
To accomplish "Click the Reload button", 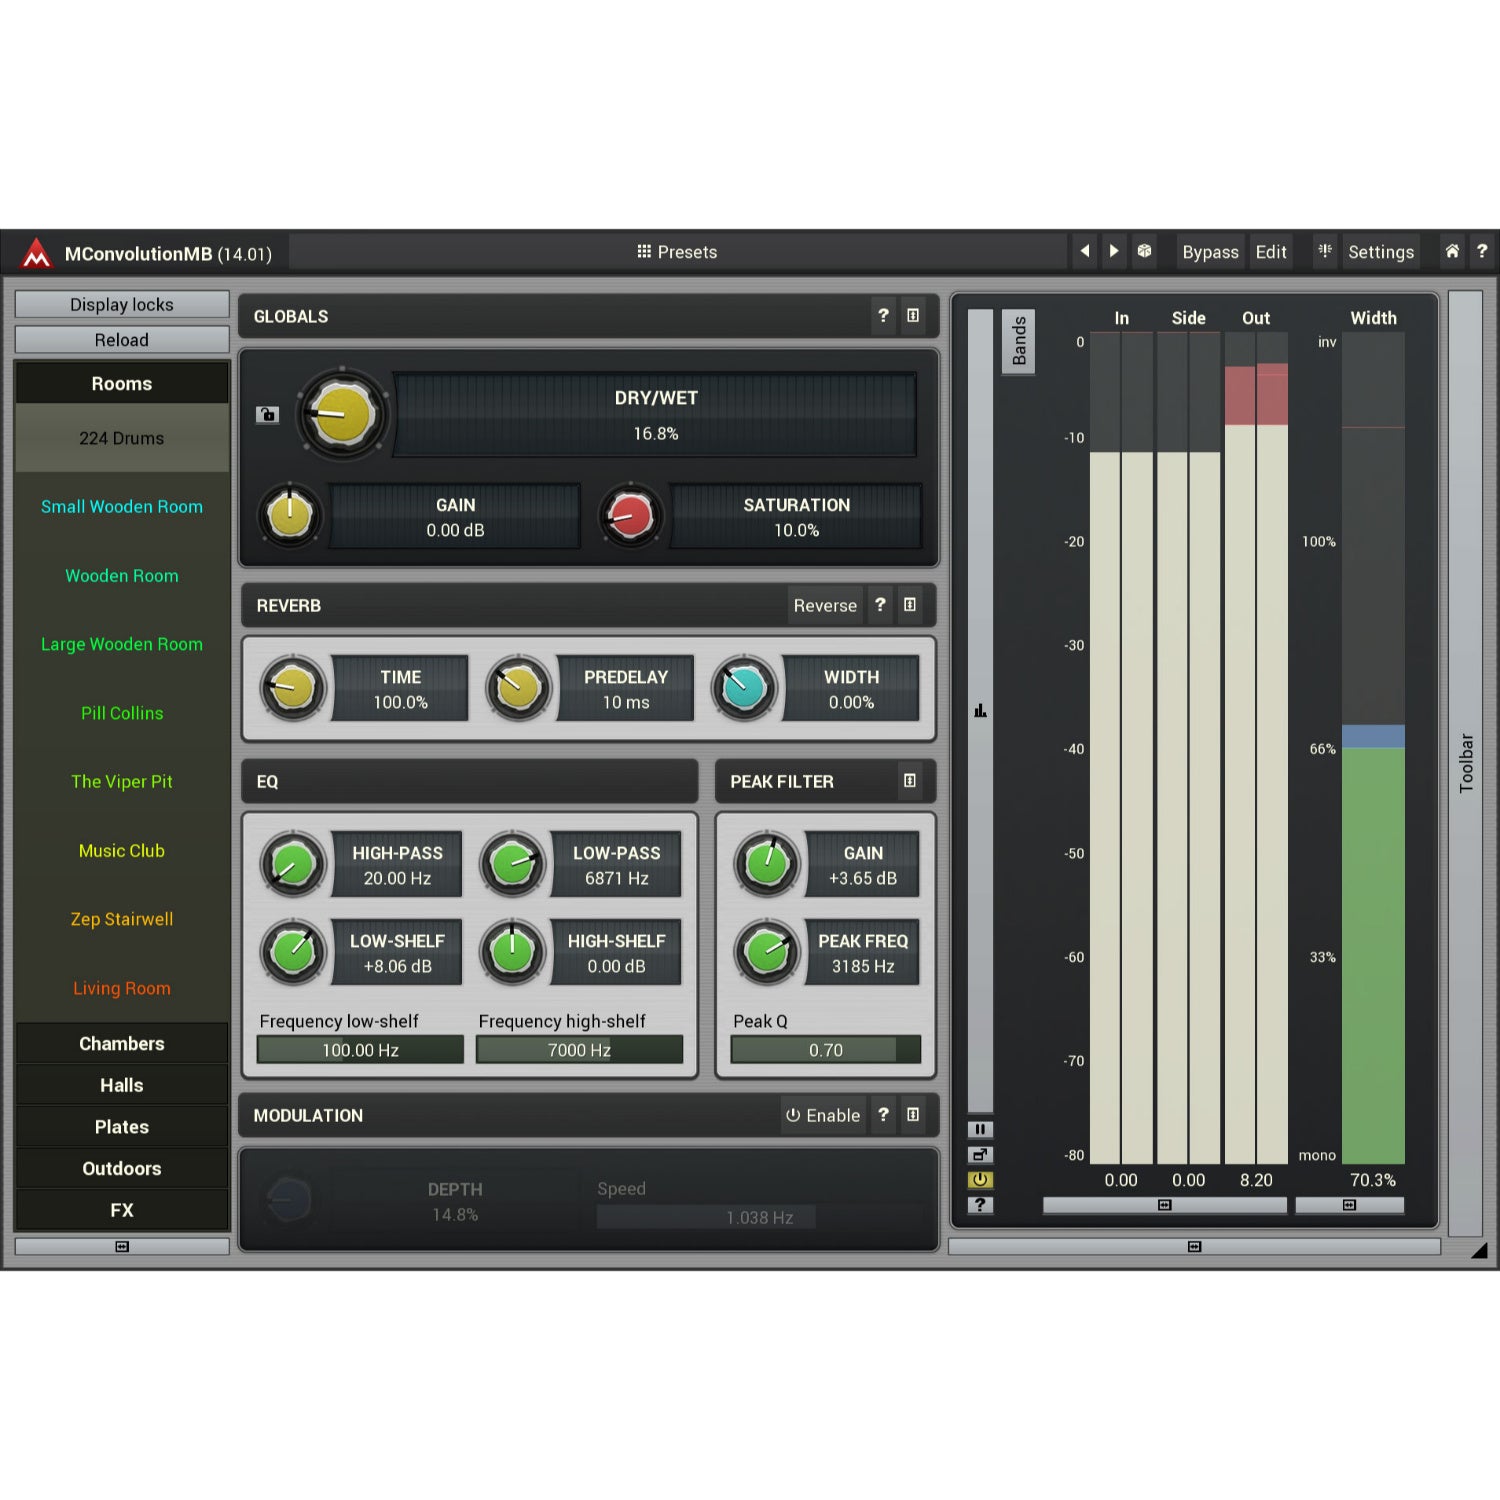I will pyautogui.click(x=122, y=340).
